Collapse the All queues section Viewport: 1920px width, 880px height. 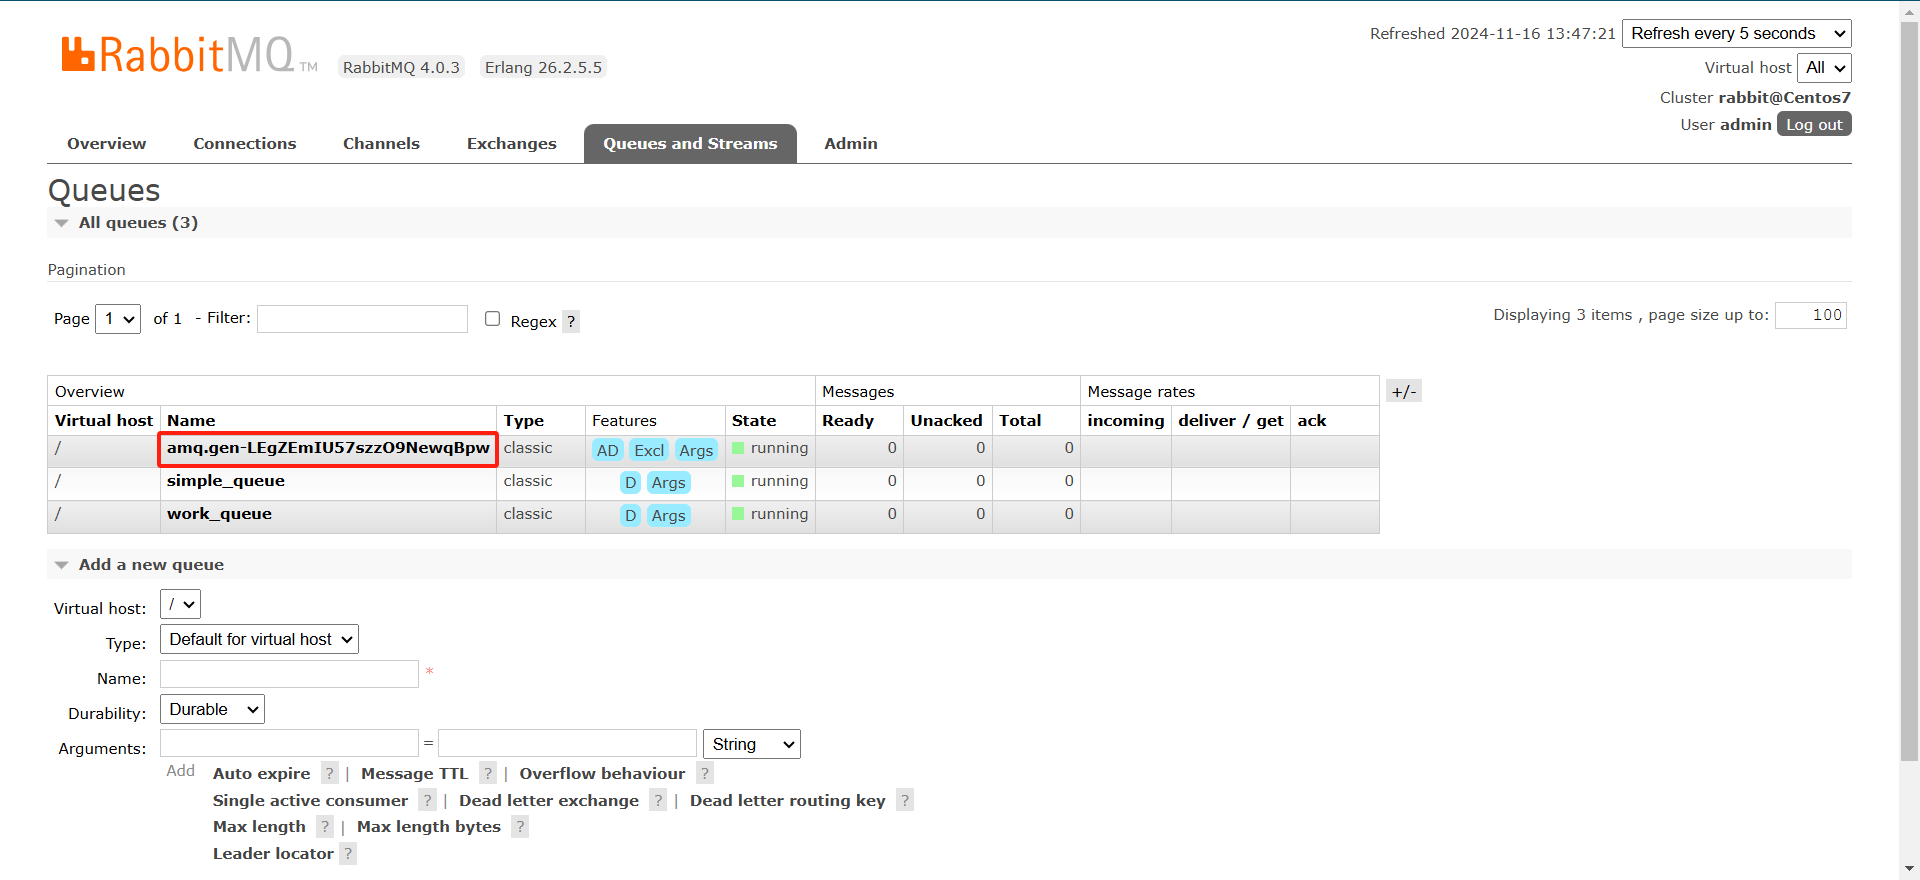[138, 222]
